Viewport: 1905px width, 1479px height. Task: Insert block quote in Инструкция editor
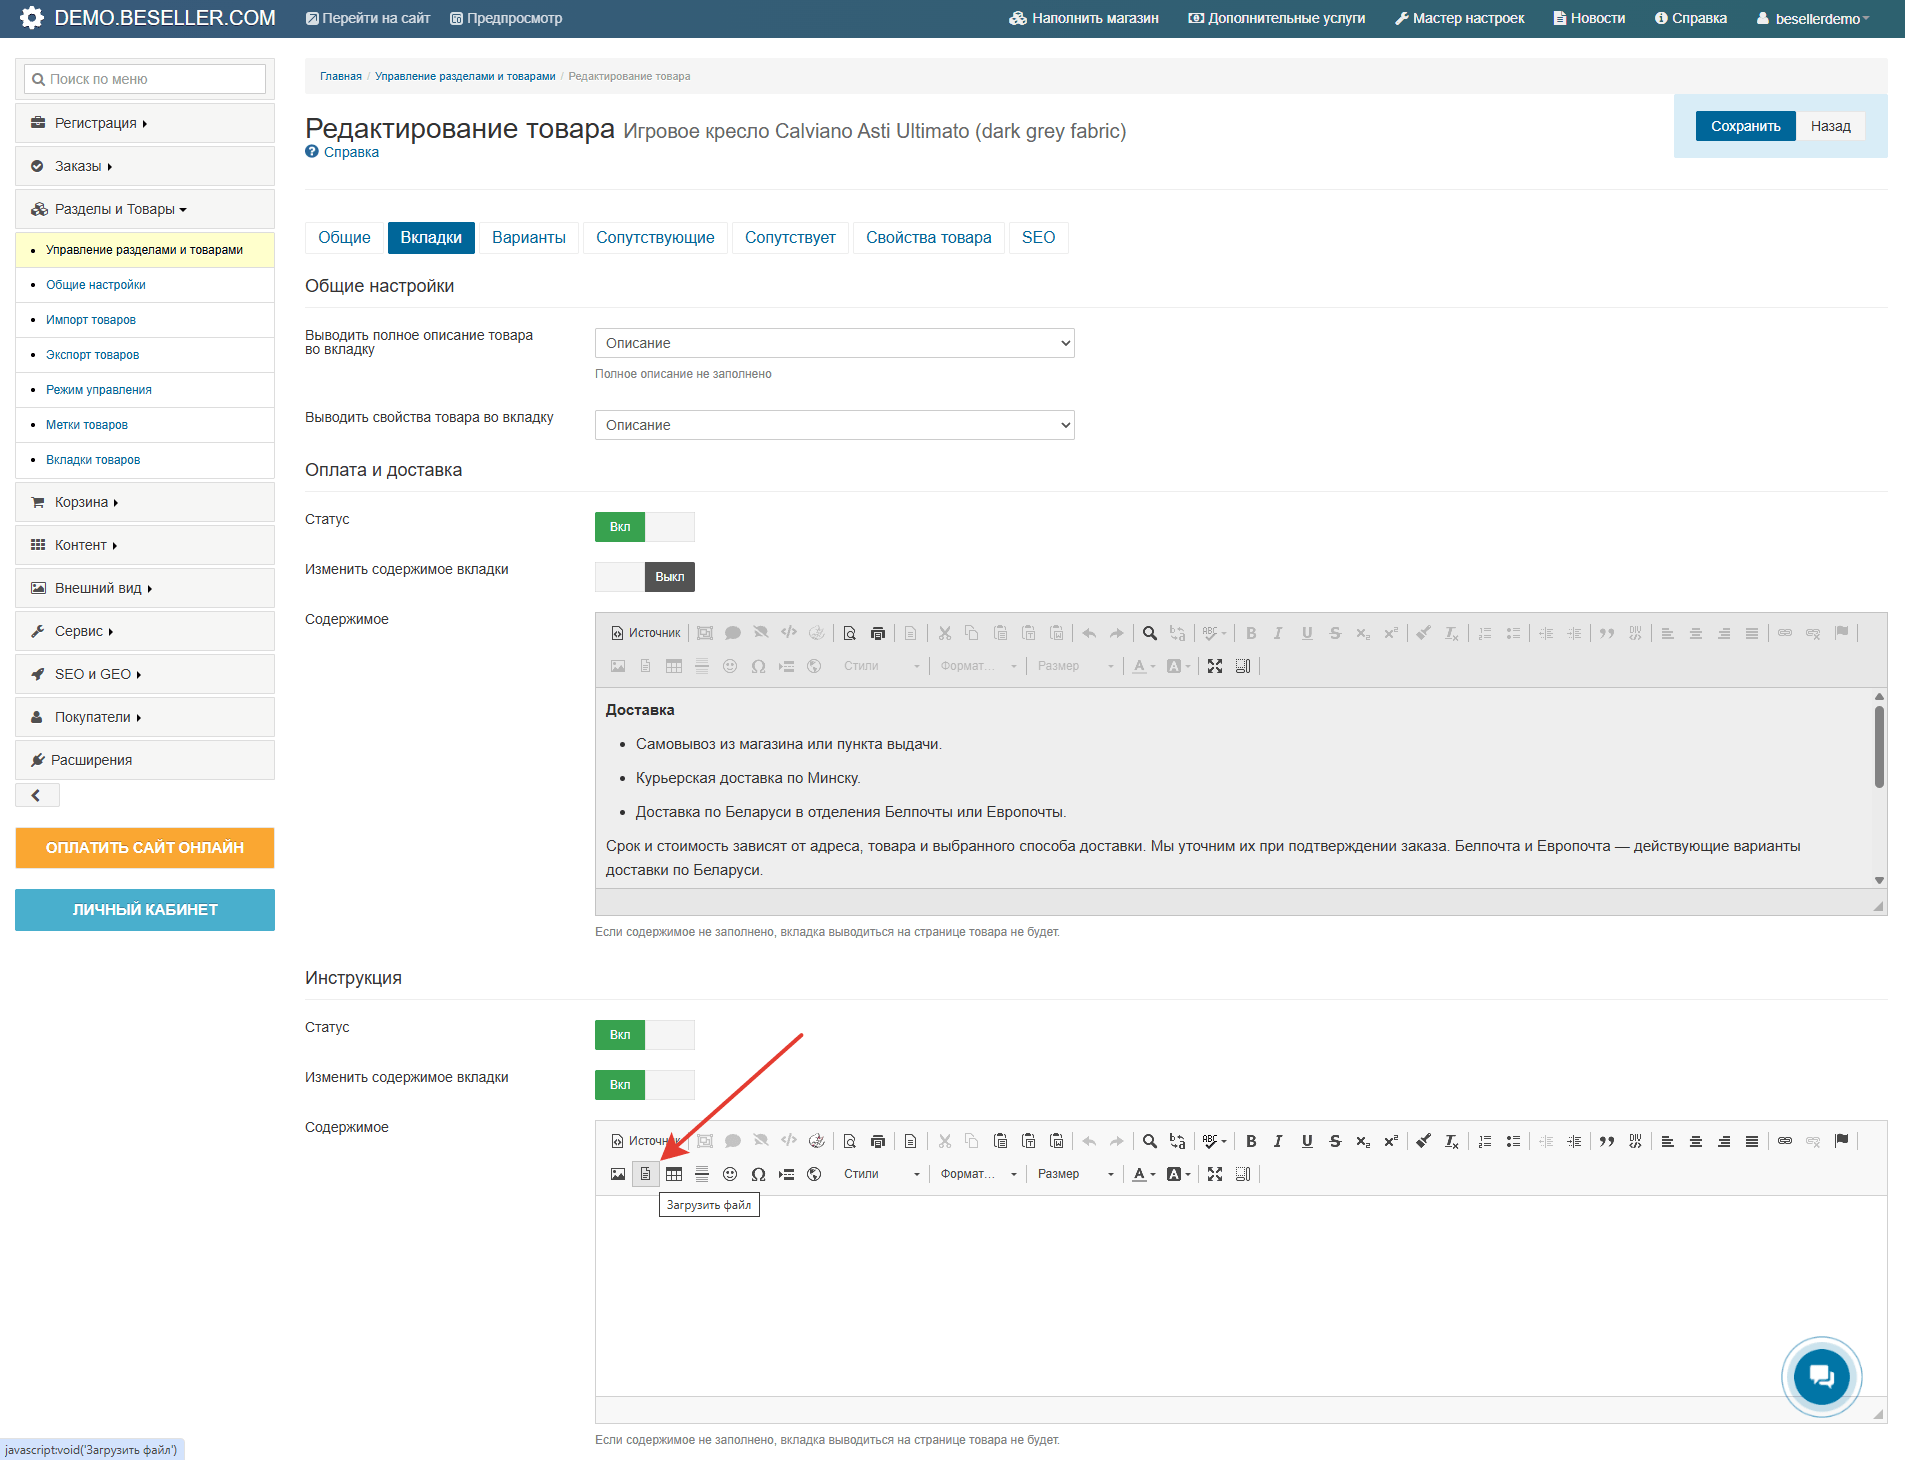click(1607, 1141)
